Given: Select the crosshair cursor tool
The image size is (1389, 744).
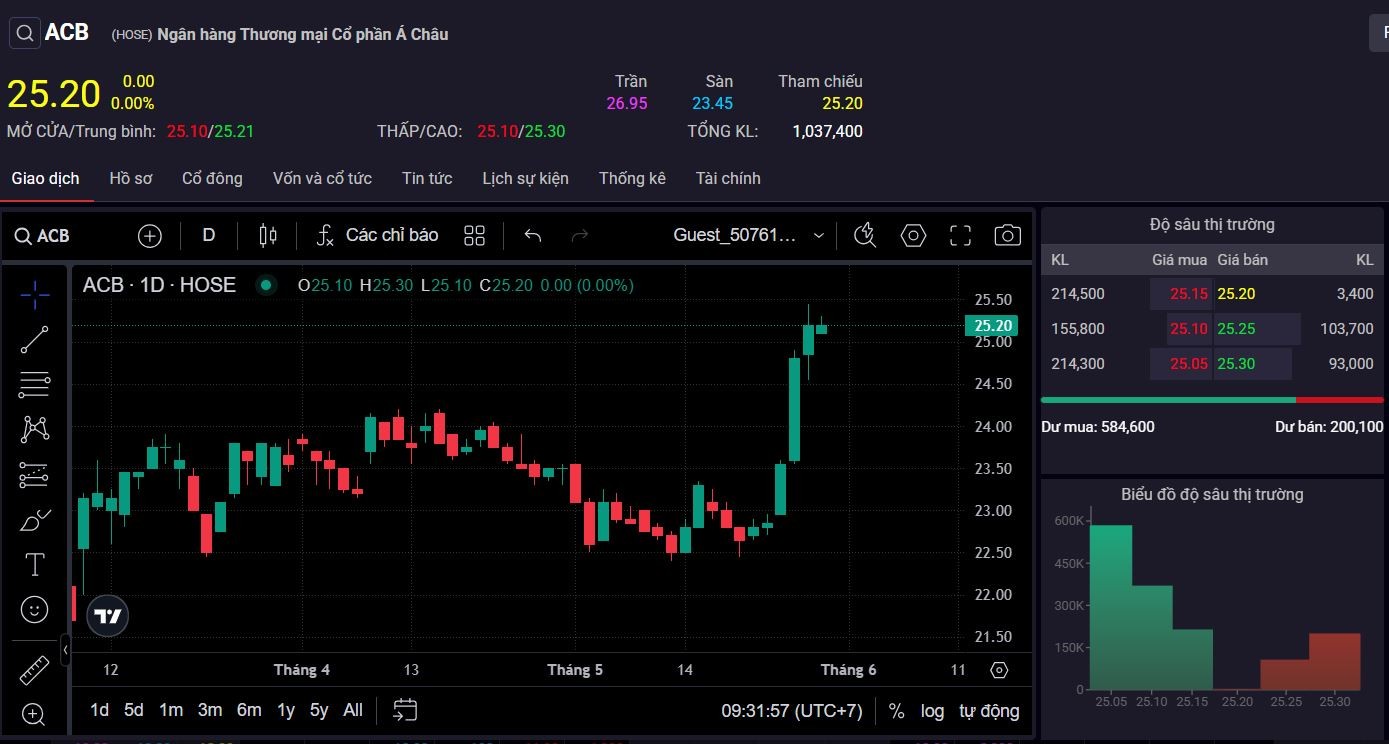Looking at the screenshot, I should pyautogui.click(x=35, y=294).
